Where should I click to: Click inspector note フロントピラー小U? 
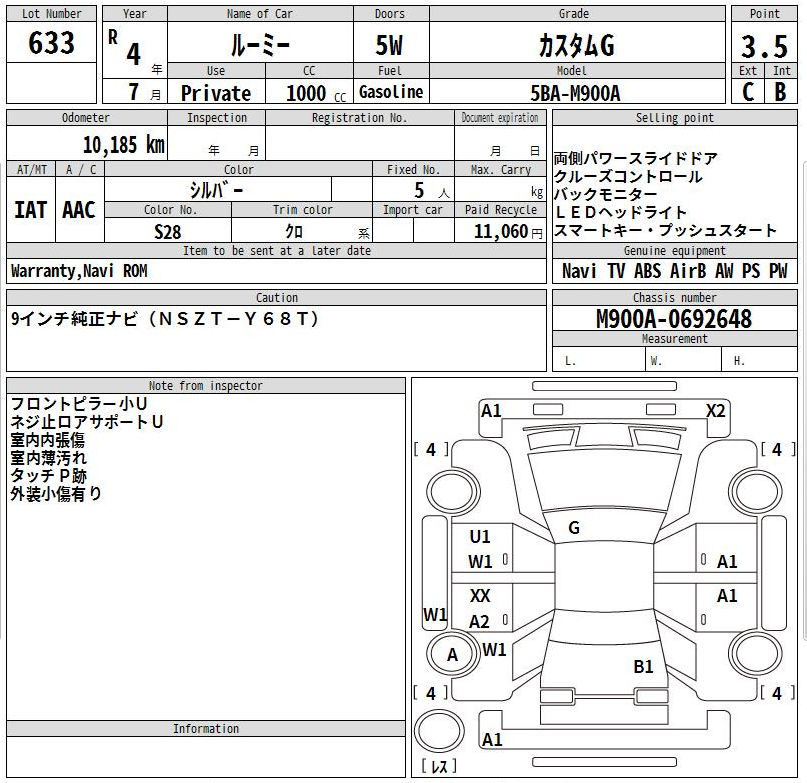point(79,404)
